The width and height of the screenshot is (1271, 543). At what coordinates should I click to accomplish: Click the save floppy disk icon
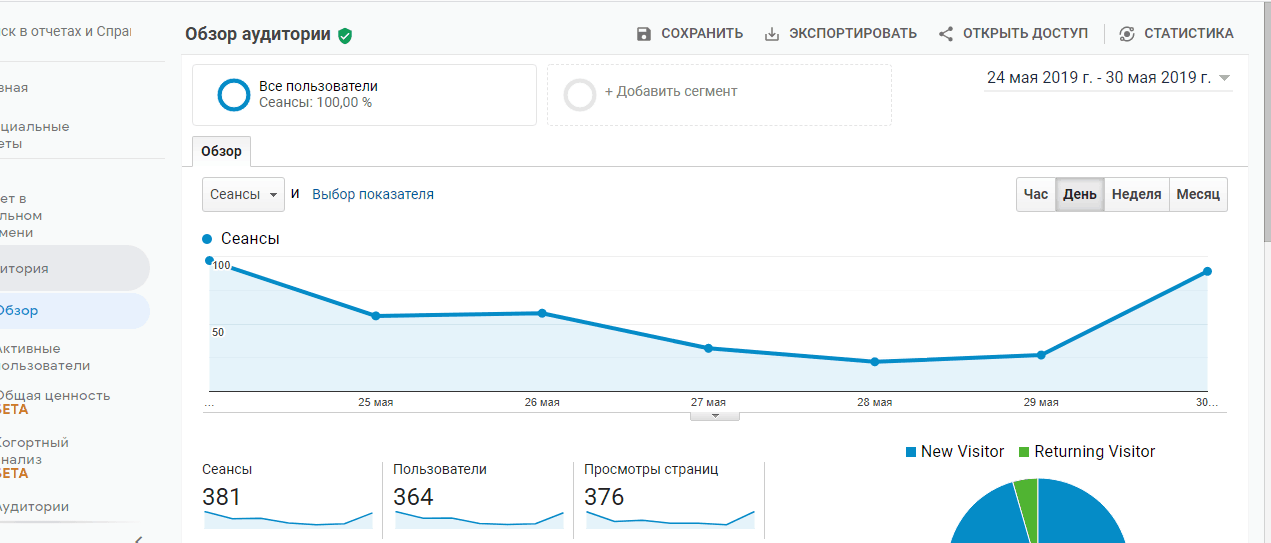click(x=644, y=34)
